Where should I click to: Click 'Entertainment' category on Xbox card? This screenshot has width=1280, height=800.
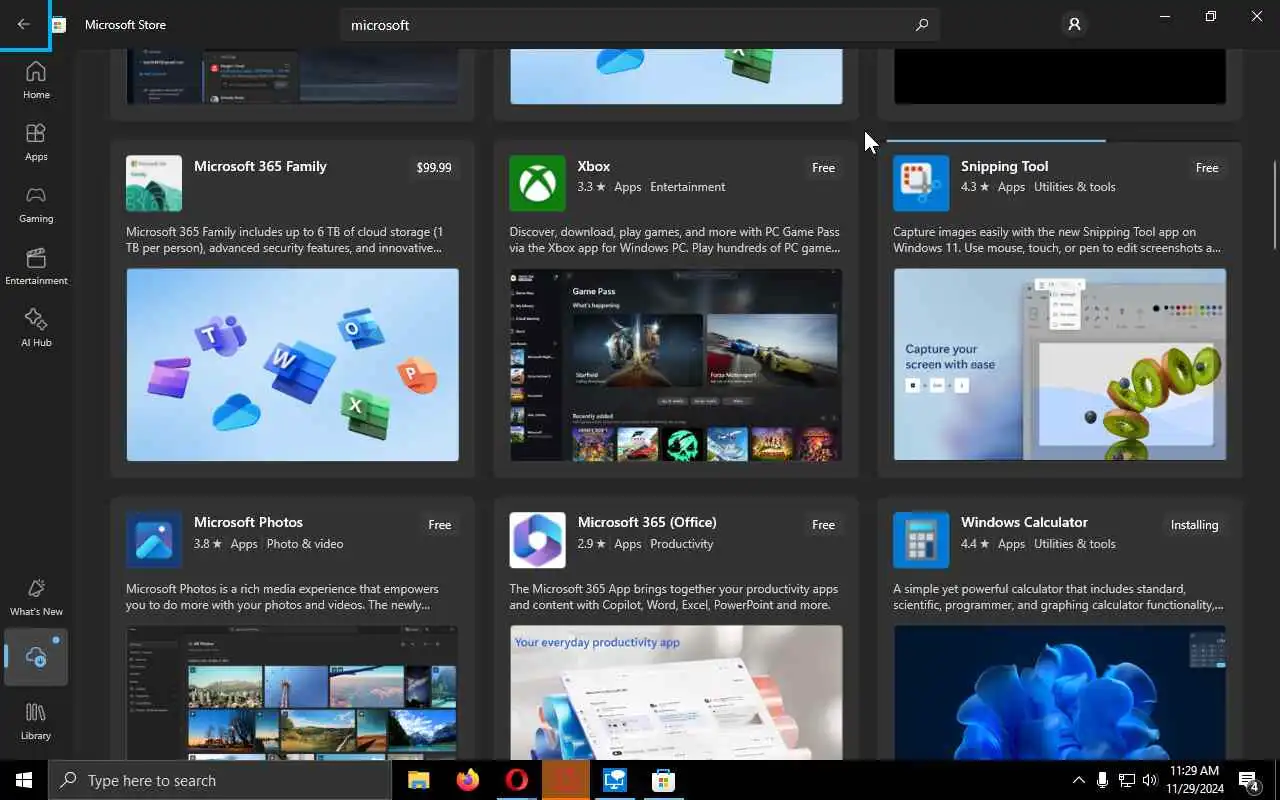coord(688,187)
